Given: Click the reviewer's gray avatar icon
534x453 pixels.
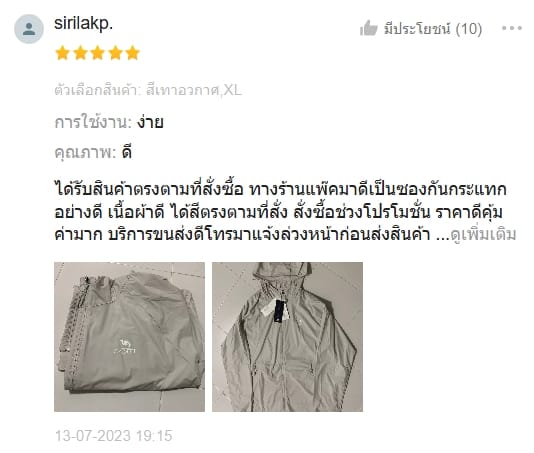Looking at the screenshot, I should point(29,29).
